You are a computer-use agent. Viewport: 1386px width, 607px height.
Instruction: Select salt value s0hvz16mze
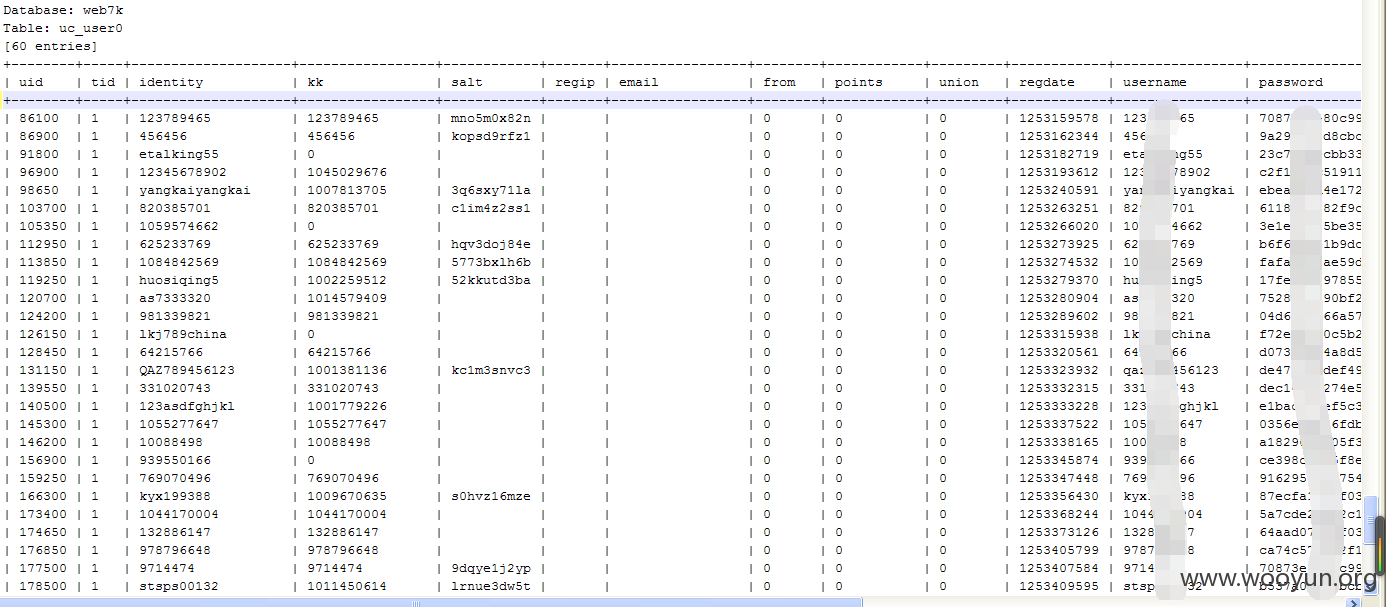tap(491, 496)
